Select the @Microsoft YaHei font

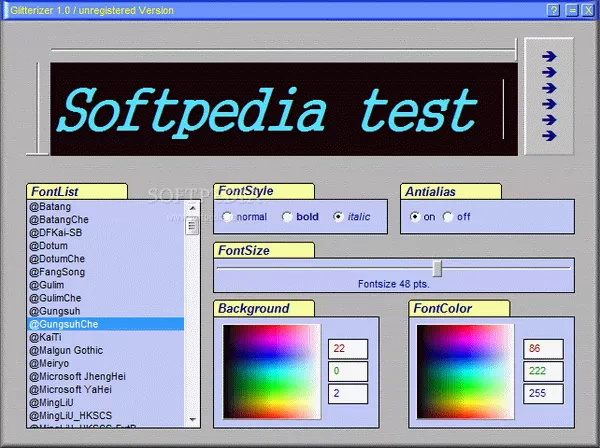coord(106,389)
